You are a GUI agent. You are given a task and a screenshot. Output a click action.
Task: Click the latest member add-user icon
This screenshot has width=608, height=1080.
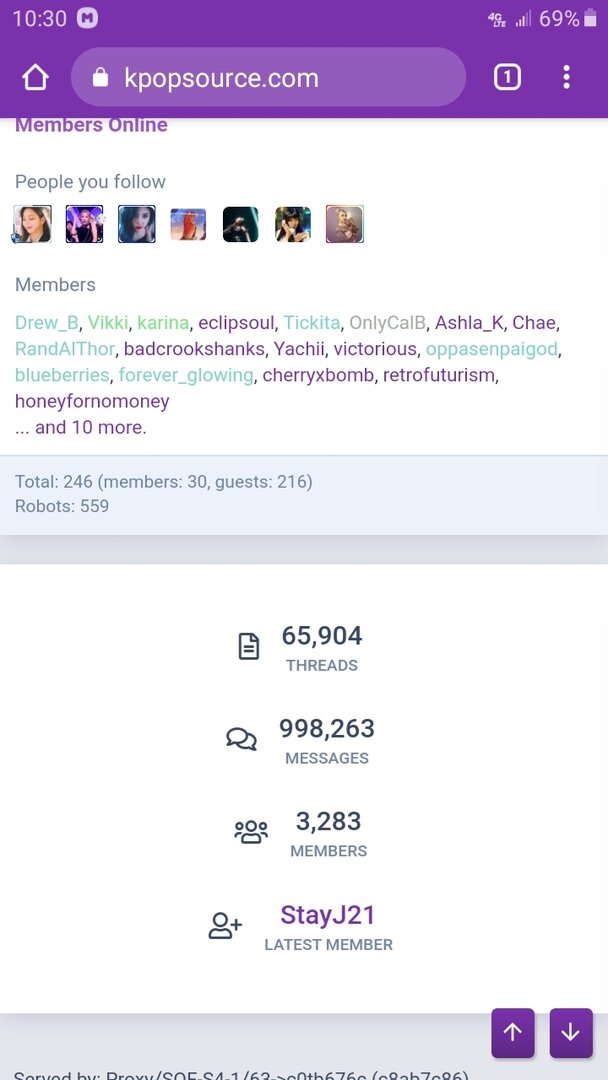(x=225, y=926)
